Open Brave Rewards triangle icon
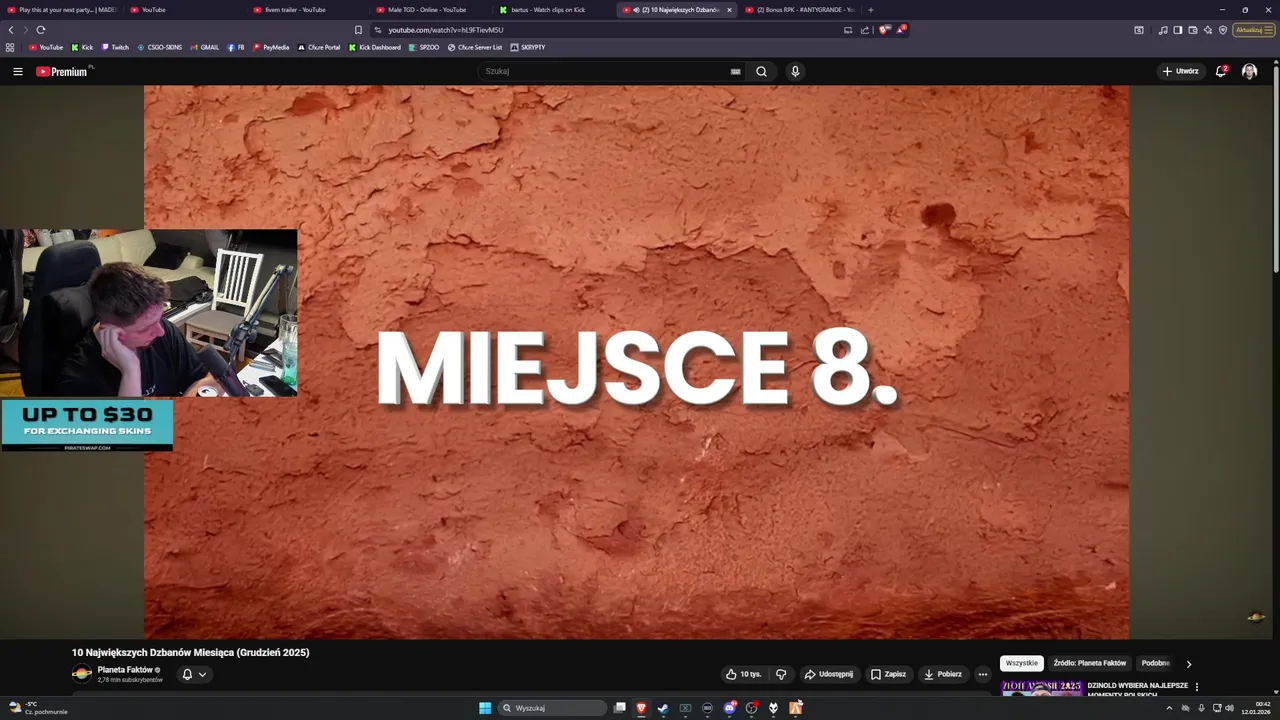Image resolution: width=1280 pixels, height=720 pixels. click(x=900, y=30)
